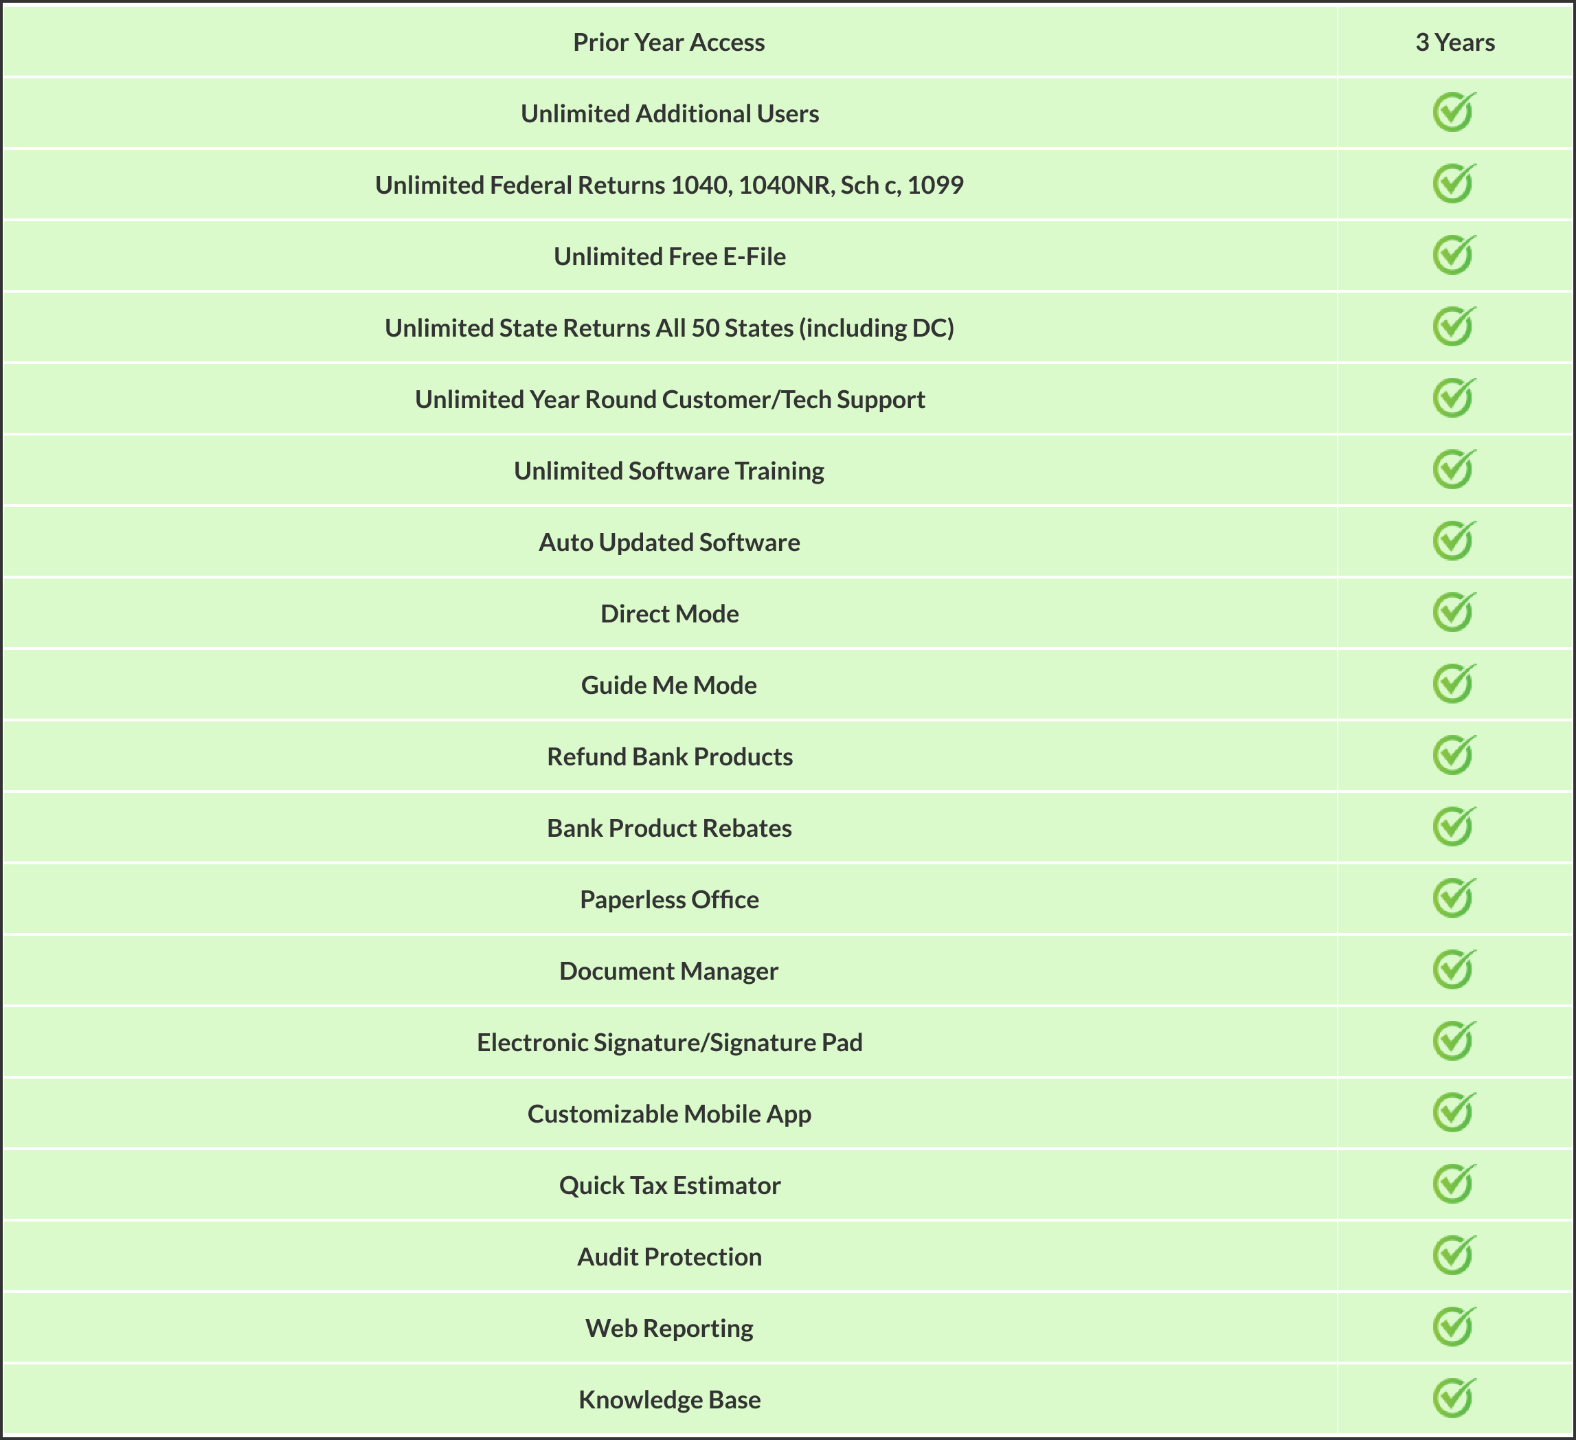Click the checkmark in the Audit Protection row
The image size is (1576, 1440).
pos(1454,1256)
